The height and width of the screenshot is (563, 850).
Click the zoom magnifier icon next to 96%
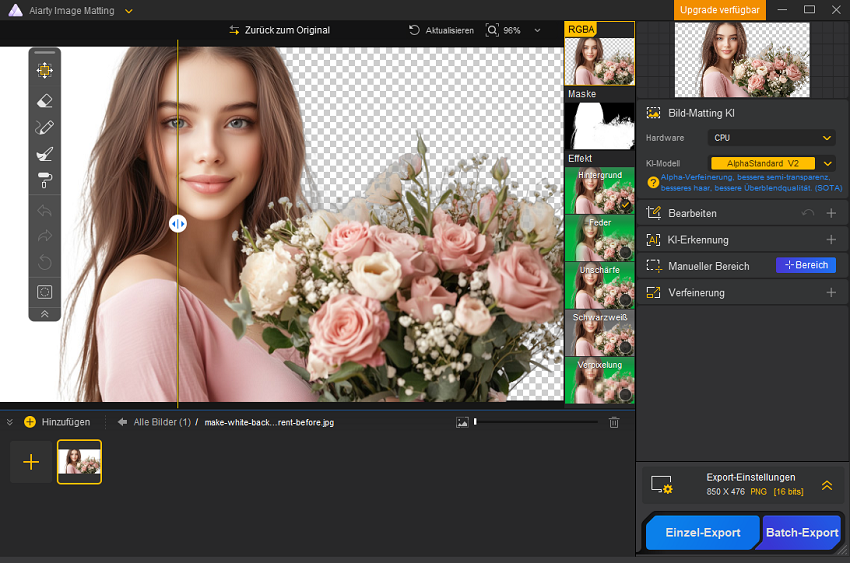pos(492,30)
